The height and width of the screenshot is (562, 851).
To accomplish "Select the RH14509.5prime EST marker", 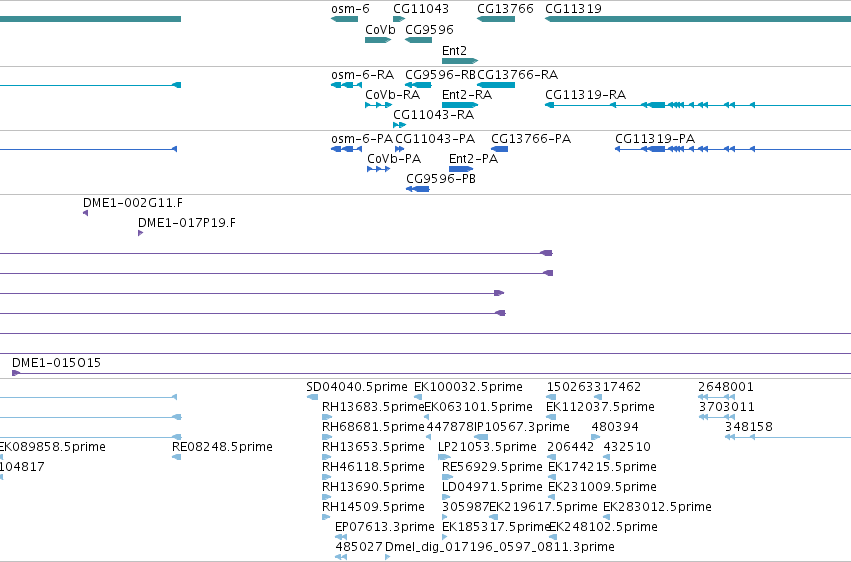I will tap(326, 517).
